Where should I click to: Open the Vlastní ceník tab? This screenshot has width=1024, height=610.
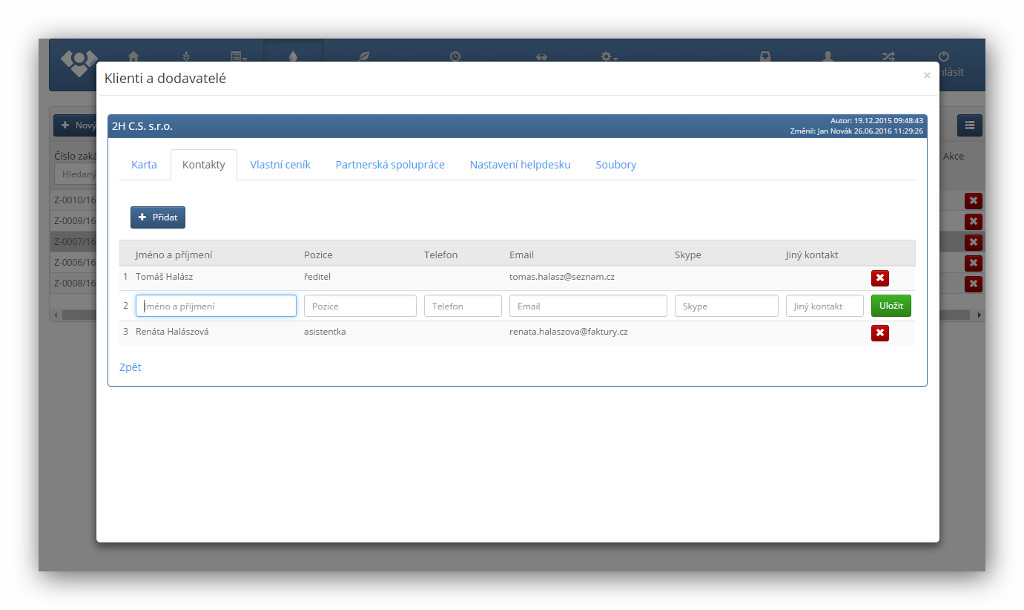(x=280, y=165)
